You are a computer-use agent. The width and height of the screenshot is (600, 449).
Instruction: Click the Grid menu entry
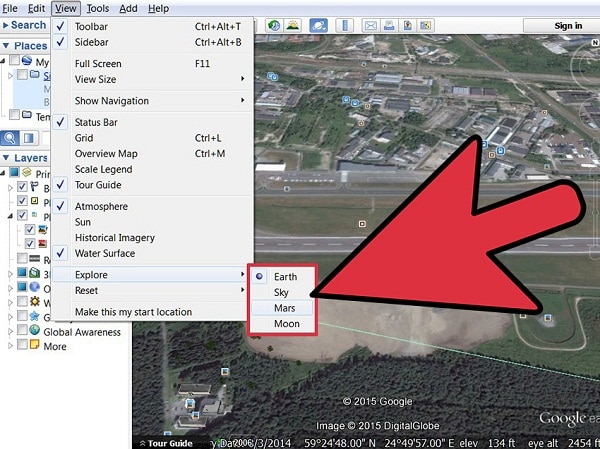[153, 138]
